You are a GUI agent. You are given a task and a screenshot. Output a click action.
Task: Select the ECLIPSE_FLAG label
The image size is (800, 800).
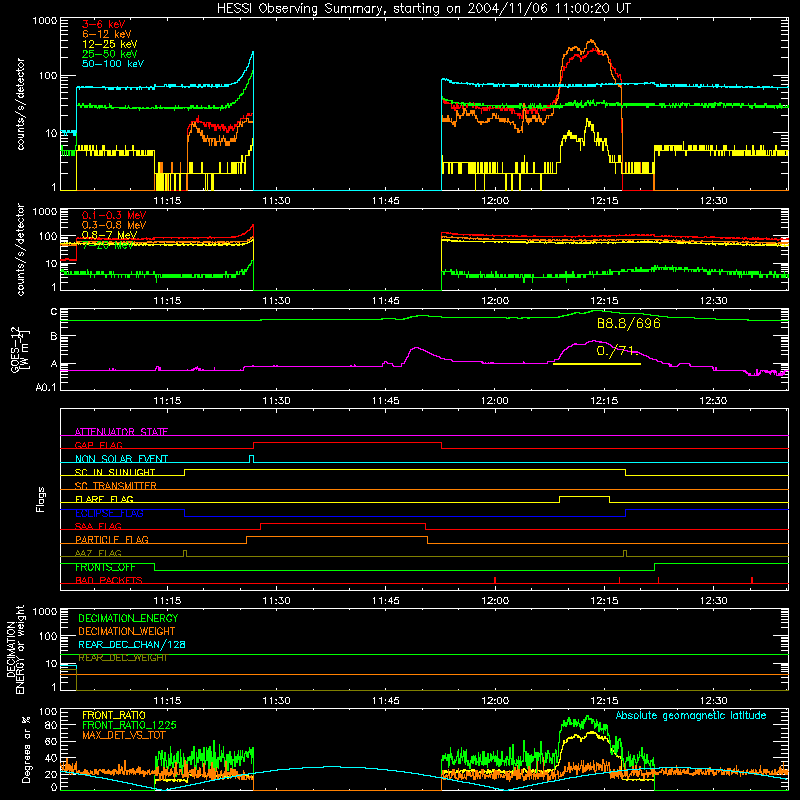109,513
